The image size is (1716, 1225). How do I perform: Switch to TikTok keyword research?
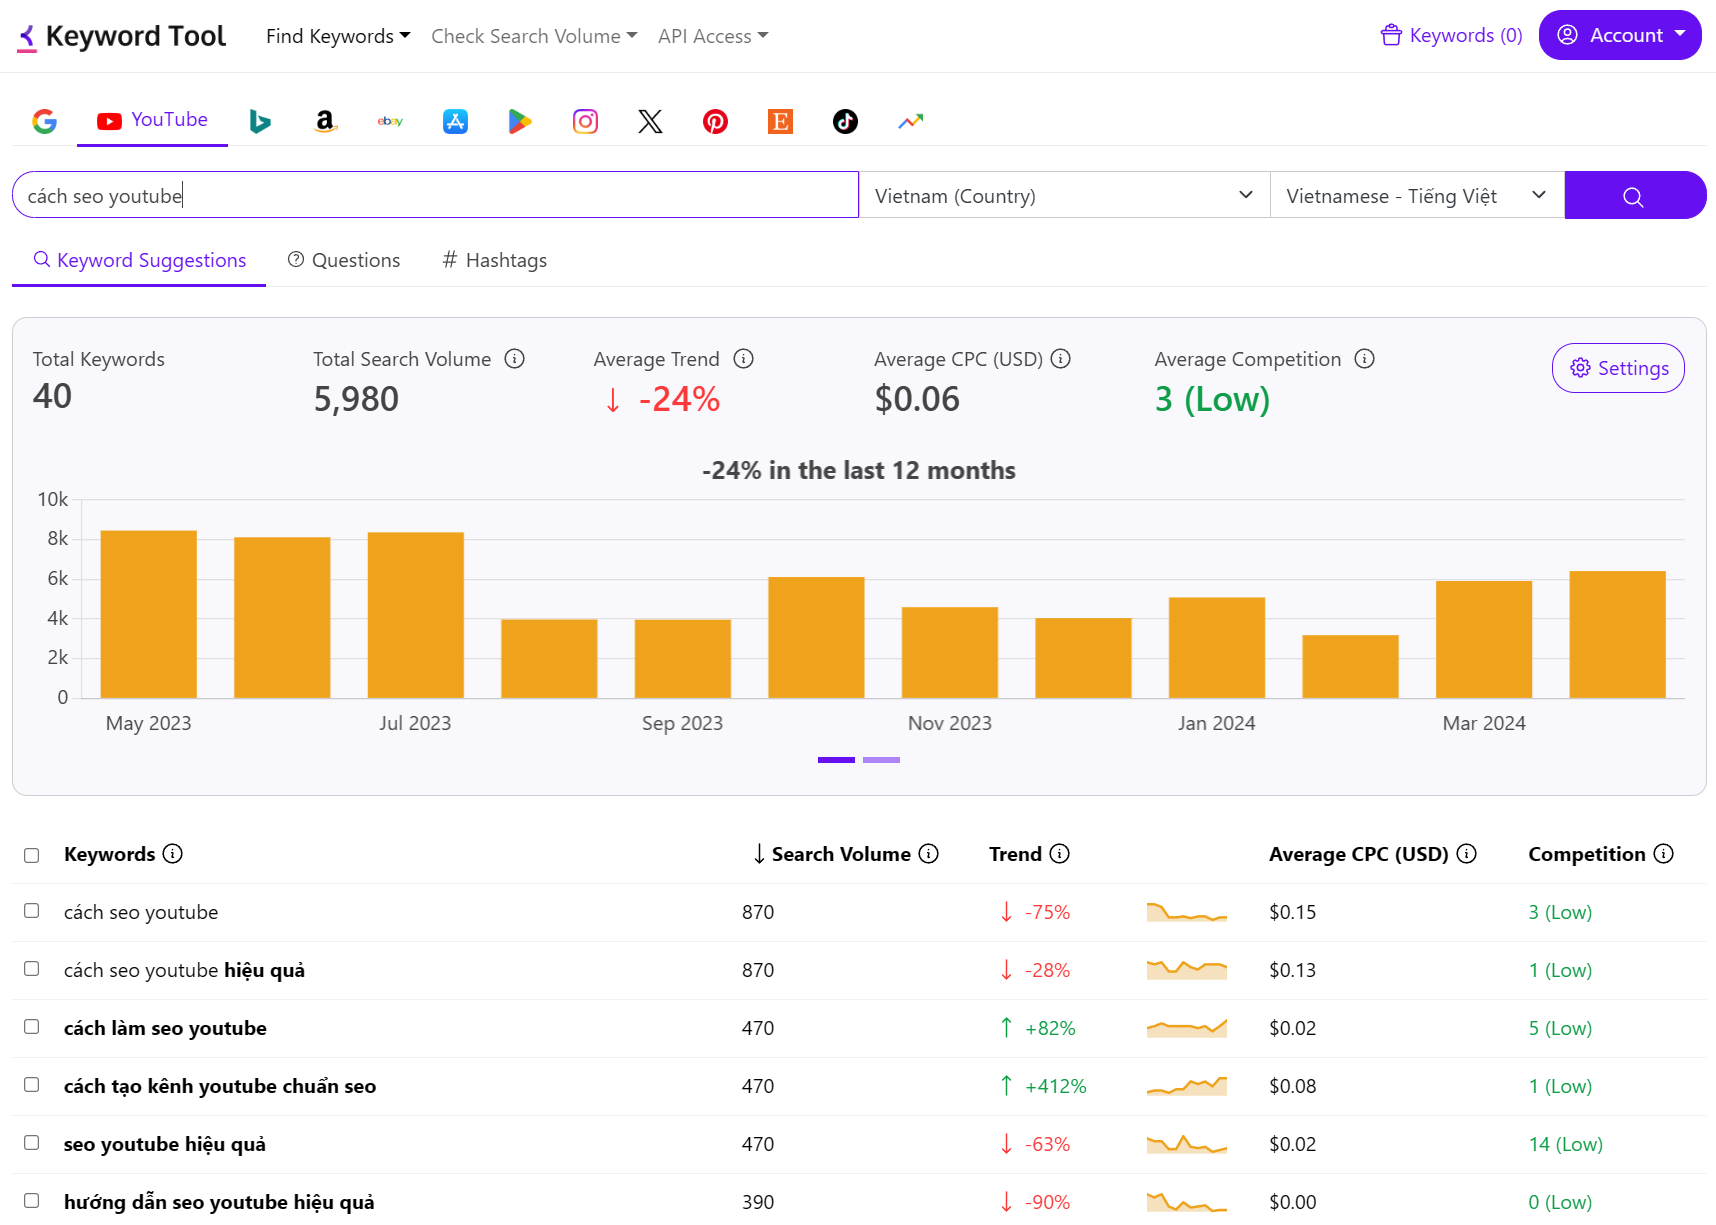845,121
